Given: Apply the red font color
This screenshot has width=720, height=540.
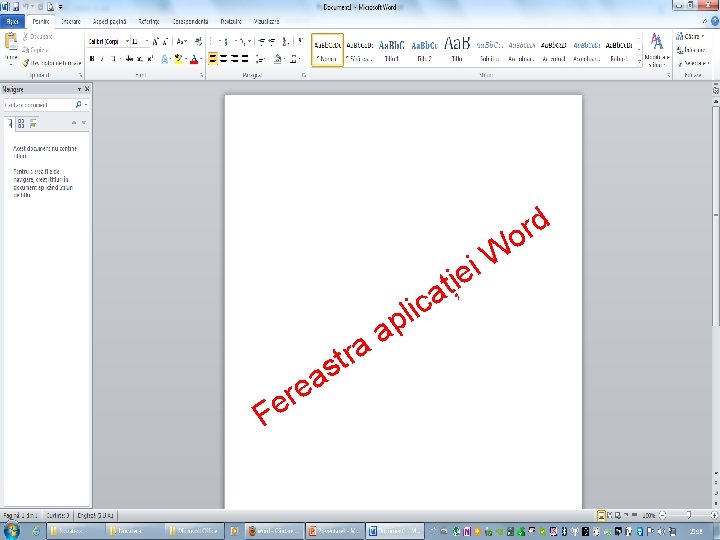Looking at the screenshot, I should pos(194,59).
